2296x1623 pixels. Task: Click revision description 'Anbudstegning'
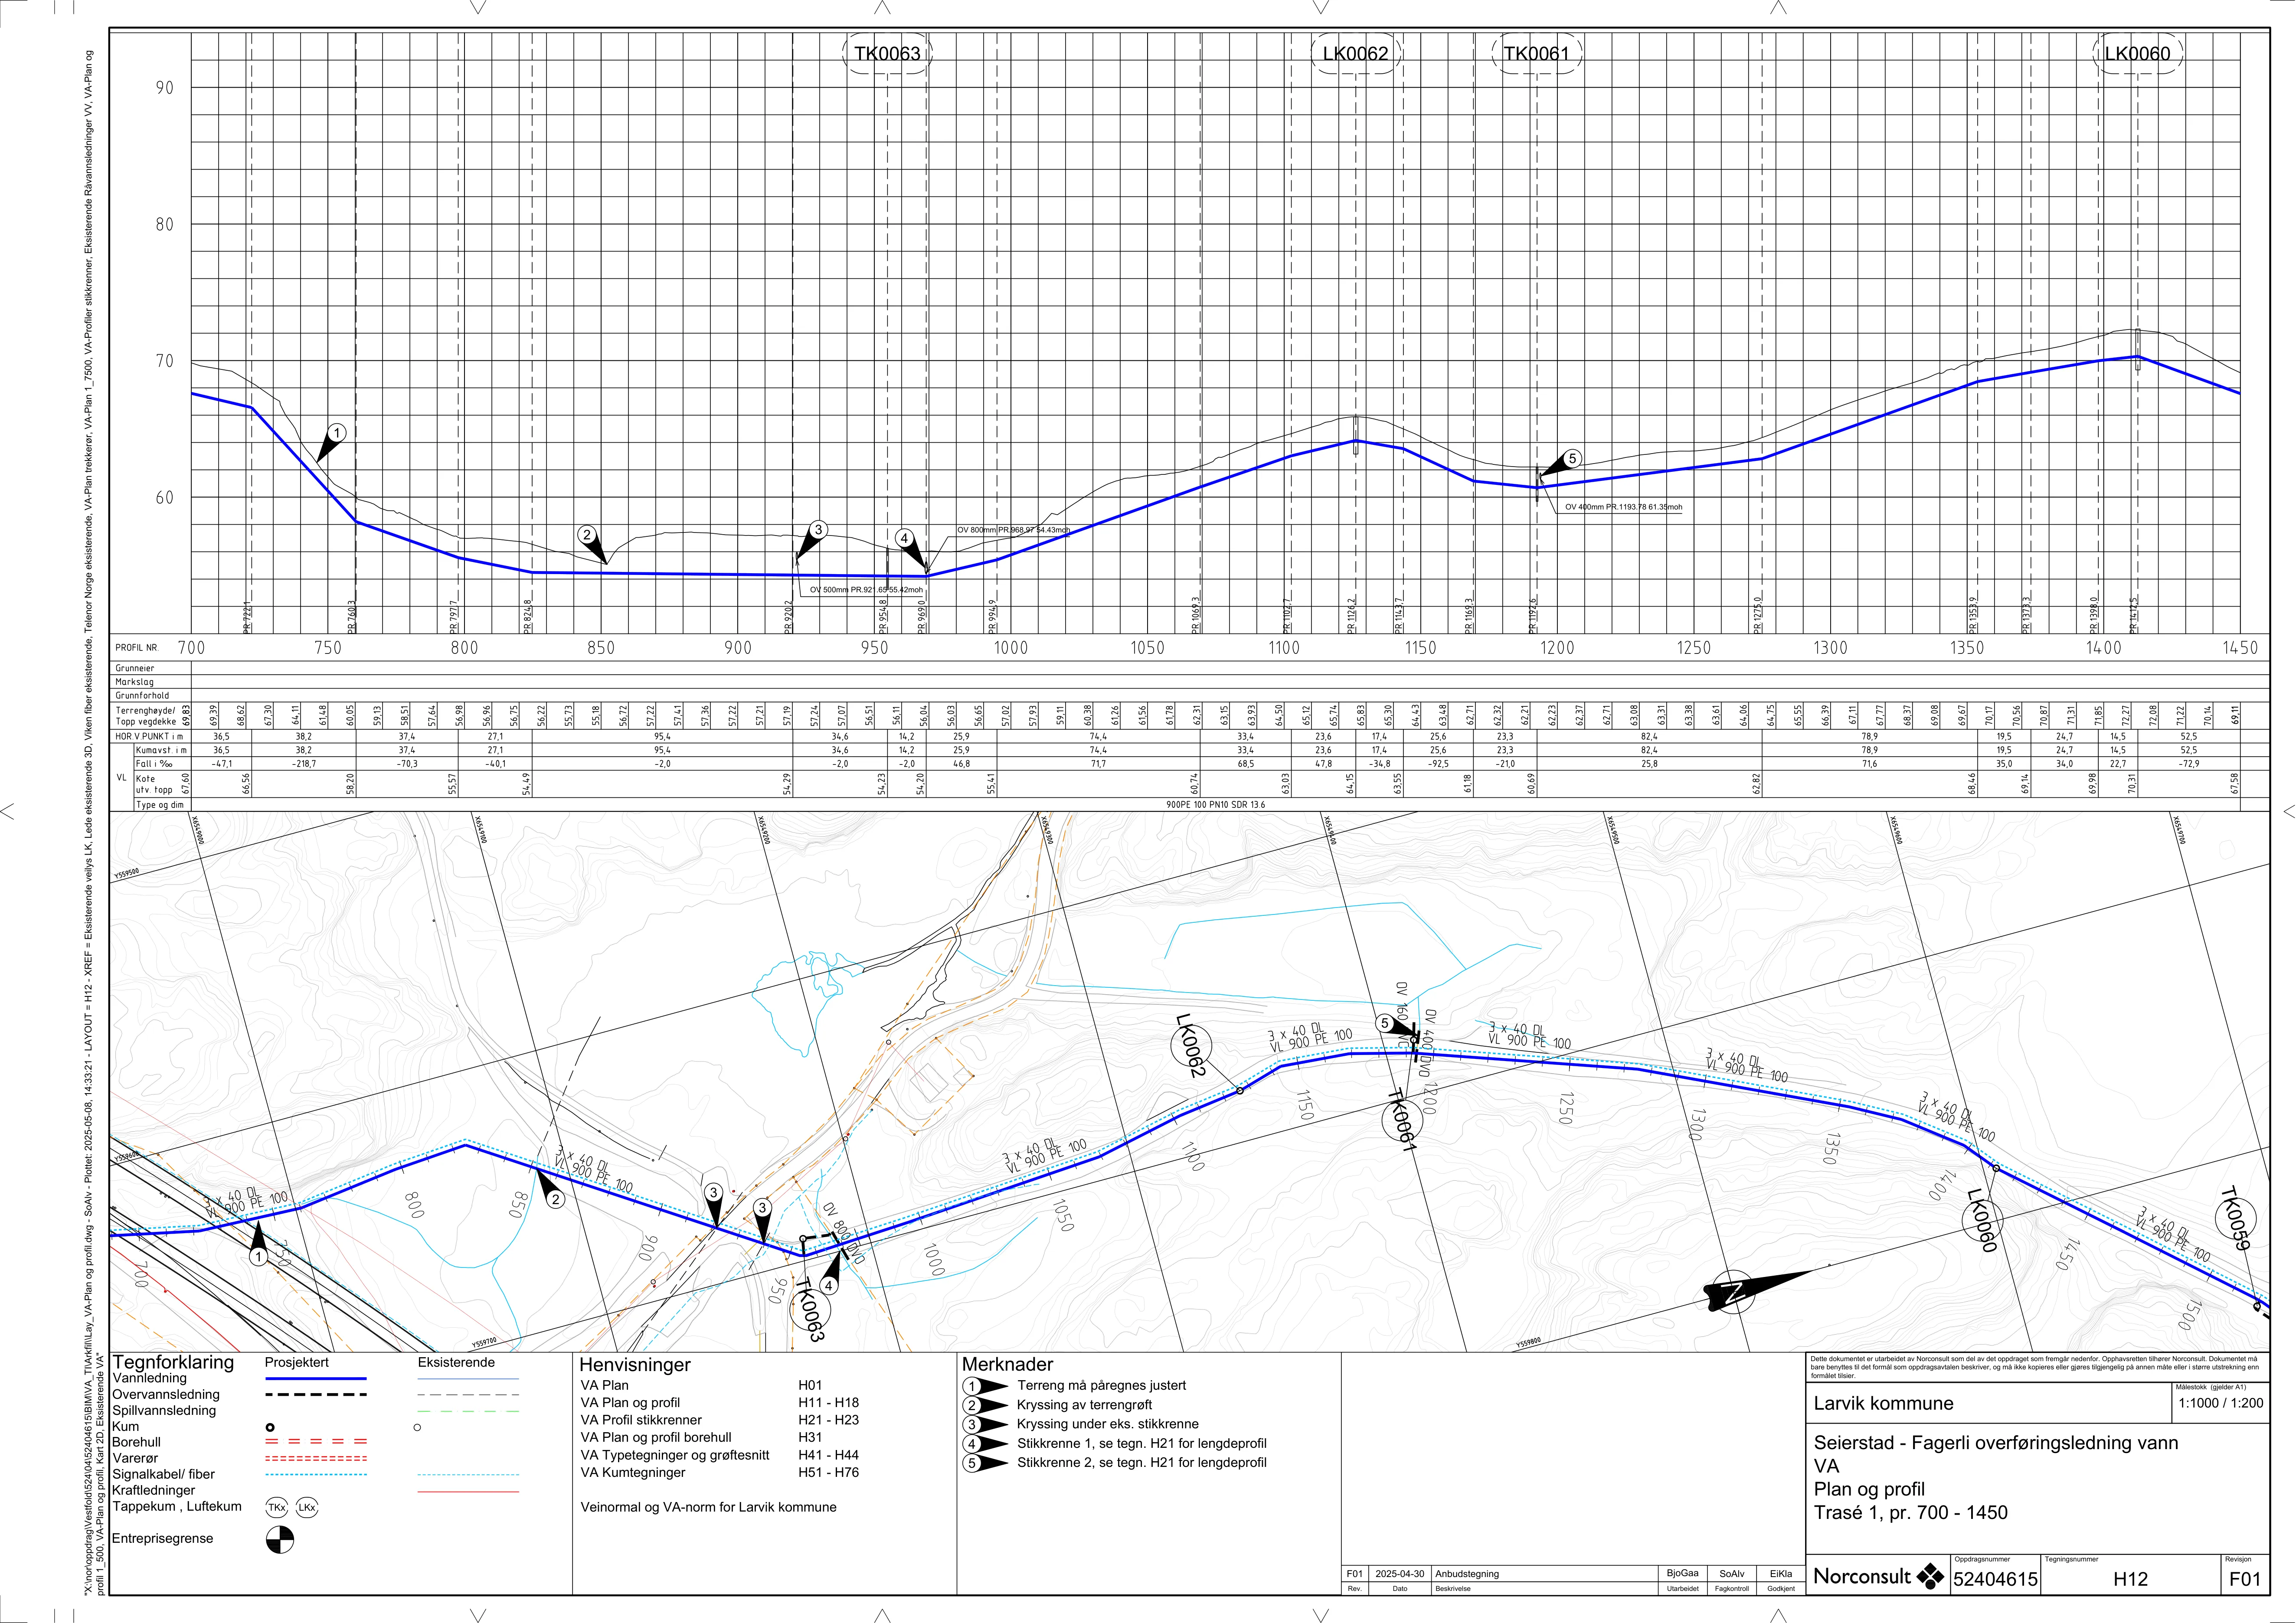[x=1467, y=1574]
